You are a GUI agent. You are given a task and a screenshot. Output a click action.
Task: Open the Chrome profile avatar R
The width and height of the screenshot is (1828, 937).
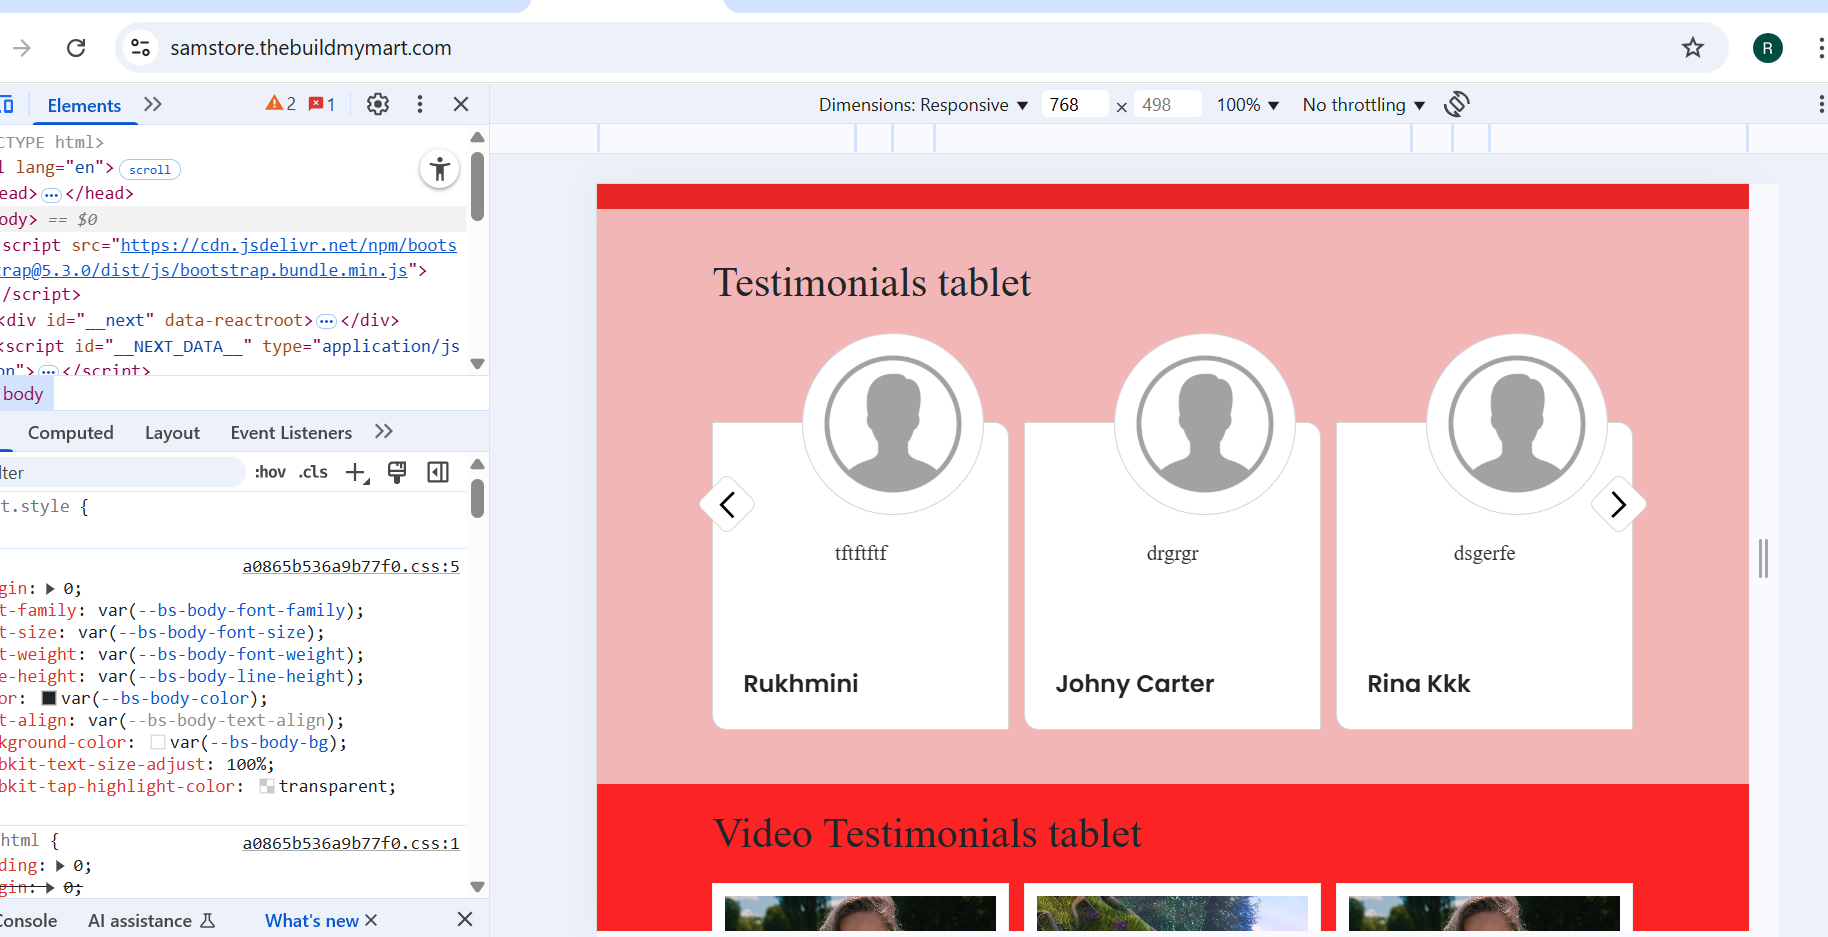(x=1767, y=48)
